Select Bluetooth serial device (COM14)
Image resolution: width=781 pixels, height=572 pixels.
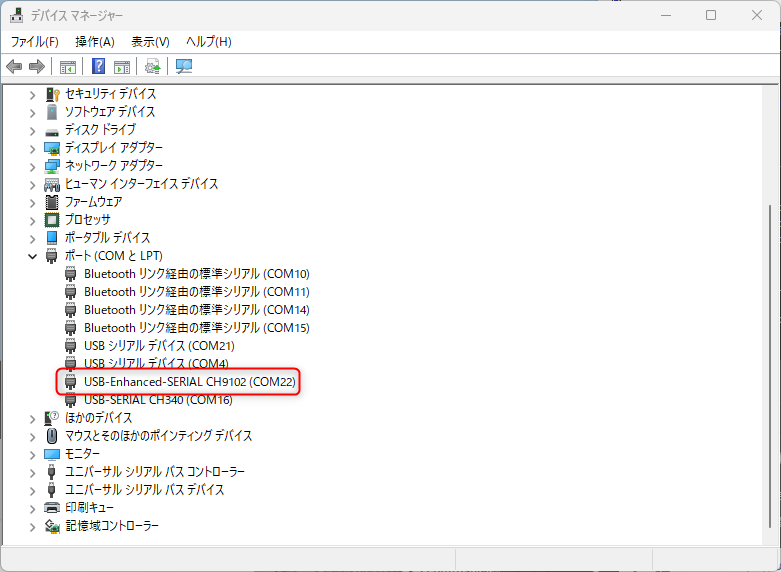pos(197,309)
